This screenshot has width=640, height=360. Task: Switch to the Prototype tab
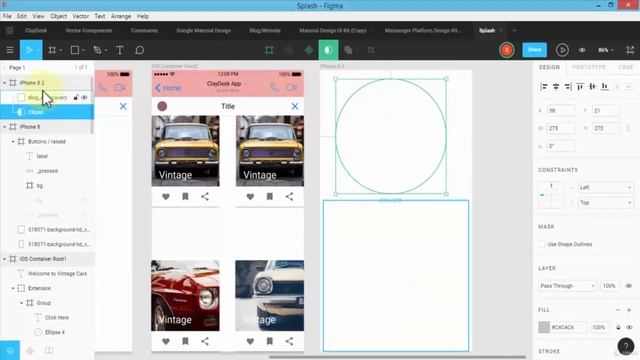tap(589, 67)
